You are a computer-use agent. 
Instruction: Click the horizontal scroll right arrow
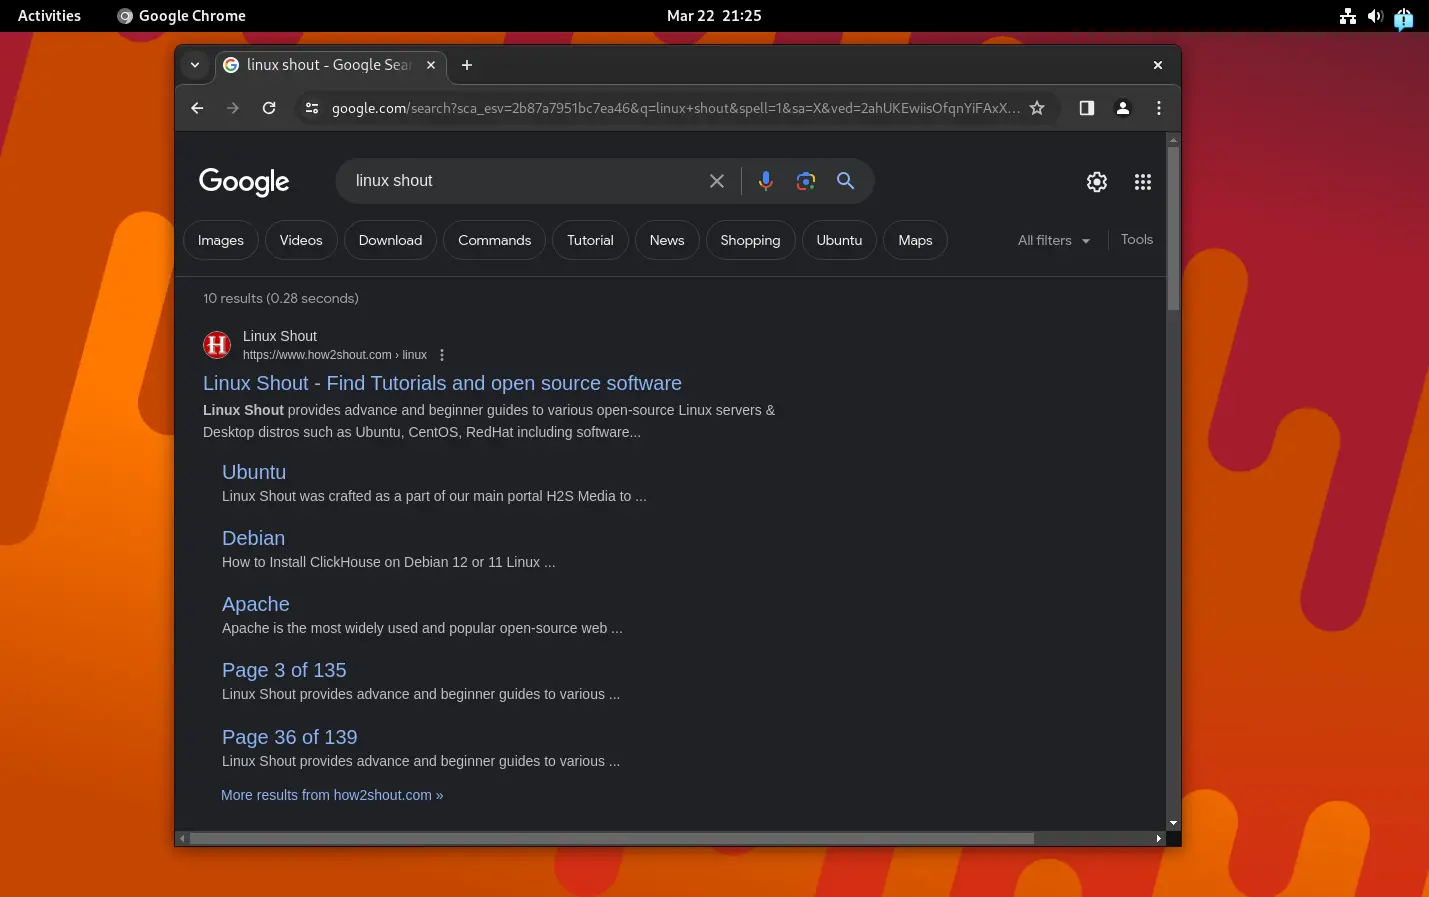tap(1159, 838)
